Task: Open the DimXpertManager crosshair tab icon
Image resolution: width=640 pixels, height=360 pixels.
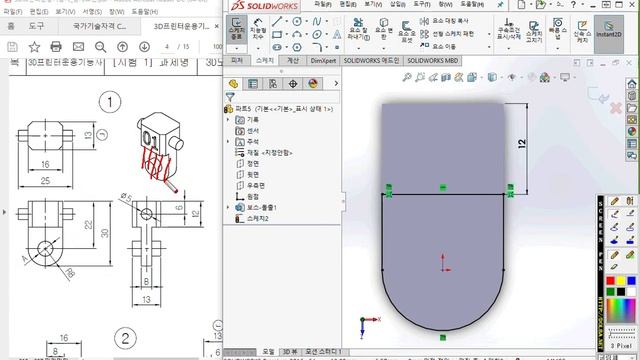Action: pyautogui.click(x=293, y=84)
